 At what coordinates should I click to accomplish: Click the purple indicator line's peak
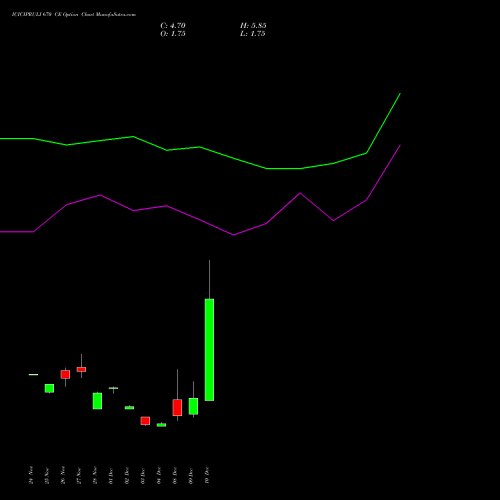tap(400, 146)
